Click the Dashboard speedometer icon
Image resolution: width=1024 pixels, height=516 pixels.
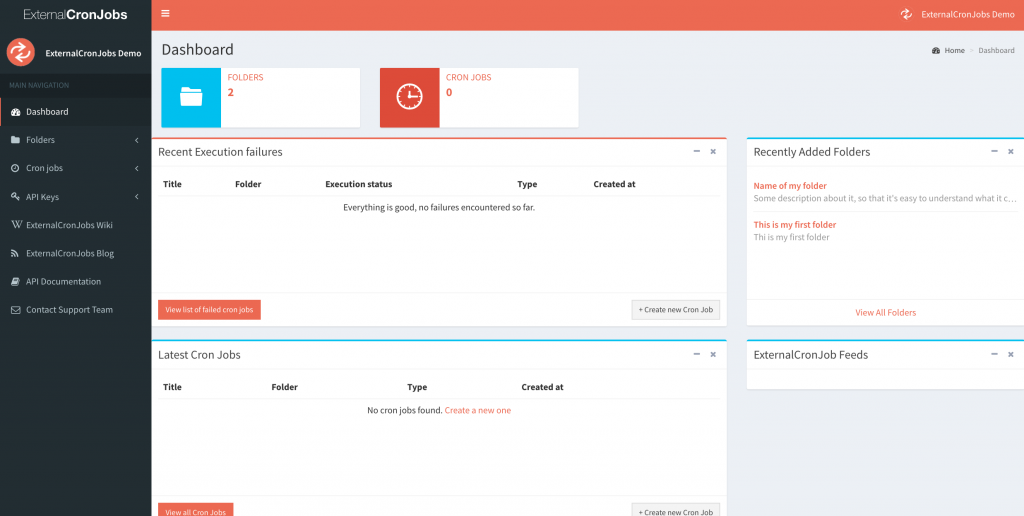16,112
